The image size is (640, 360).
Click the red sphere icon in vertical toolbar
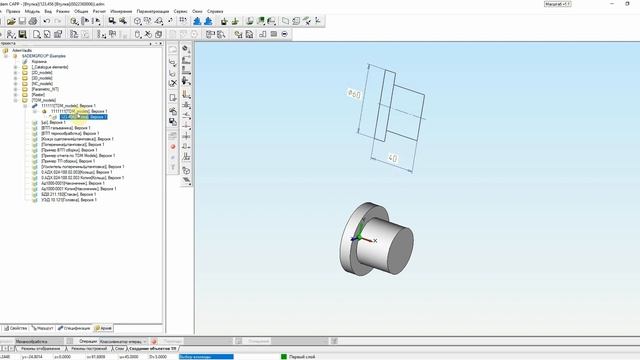173,147
